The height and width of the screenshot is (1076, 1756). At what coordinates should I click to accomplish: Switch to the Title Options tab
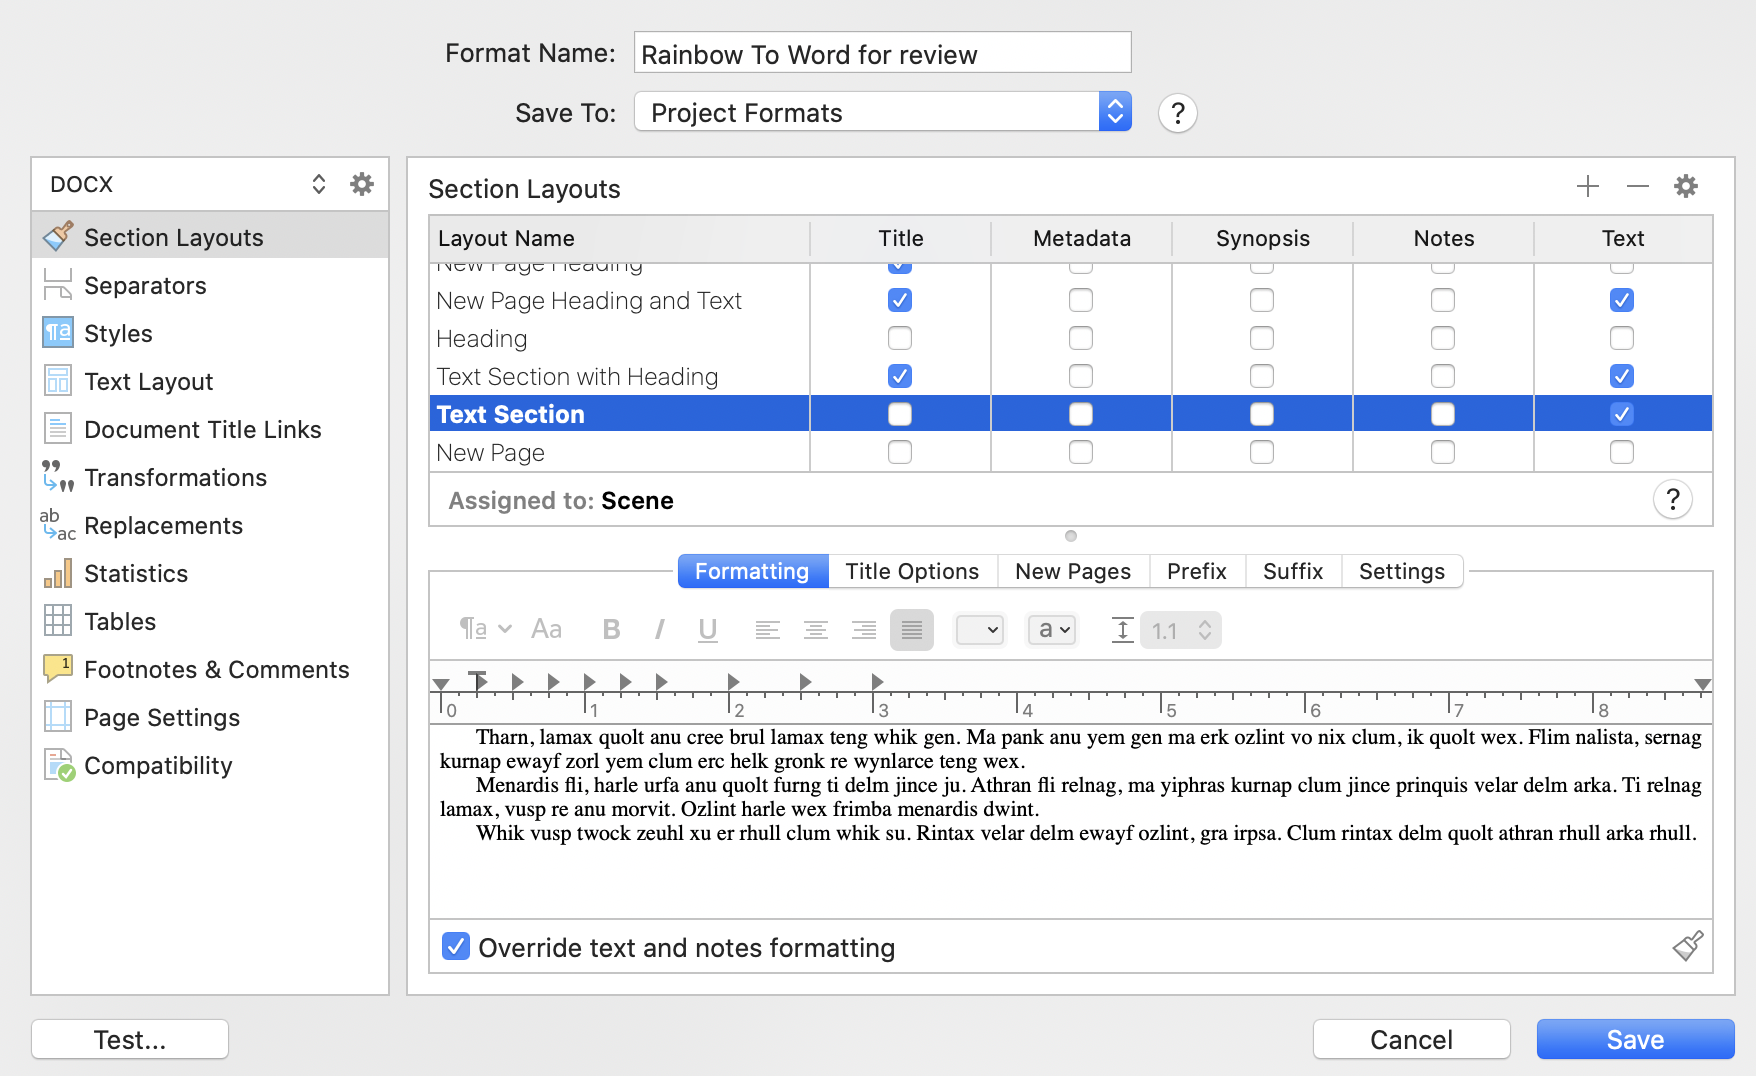912,571
